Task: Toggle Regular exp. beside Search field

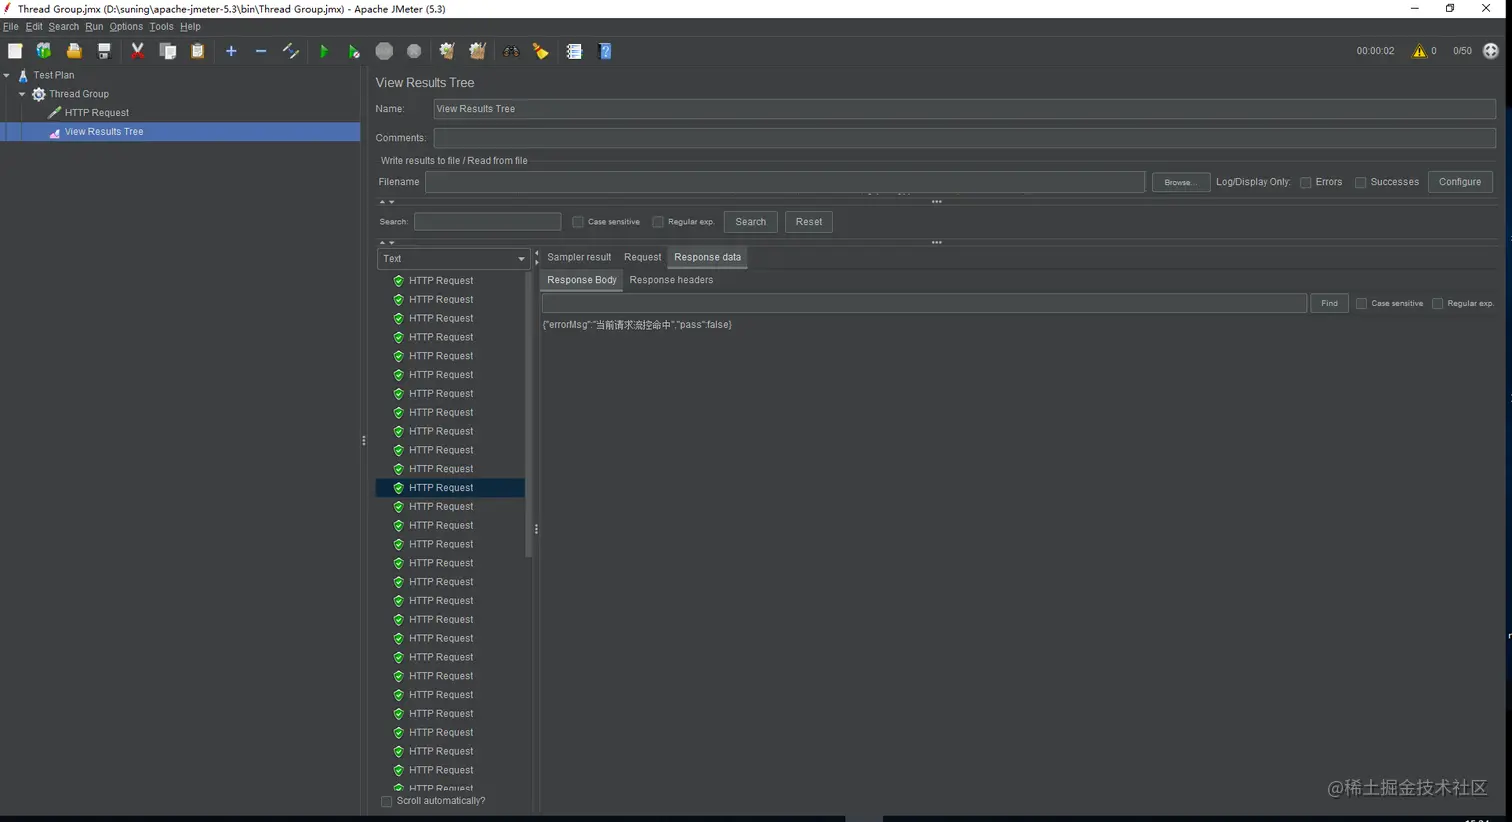Action: pos(658,222)
